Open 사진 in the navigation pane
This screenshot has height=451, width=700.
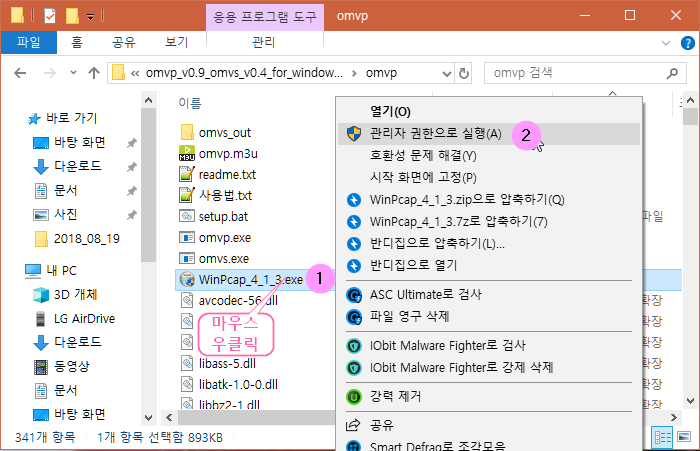tap(66, 214)
